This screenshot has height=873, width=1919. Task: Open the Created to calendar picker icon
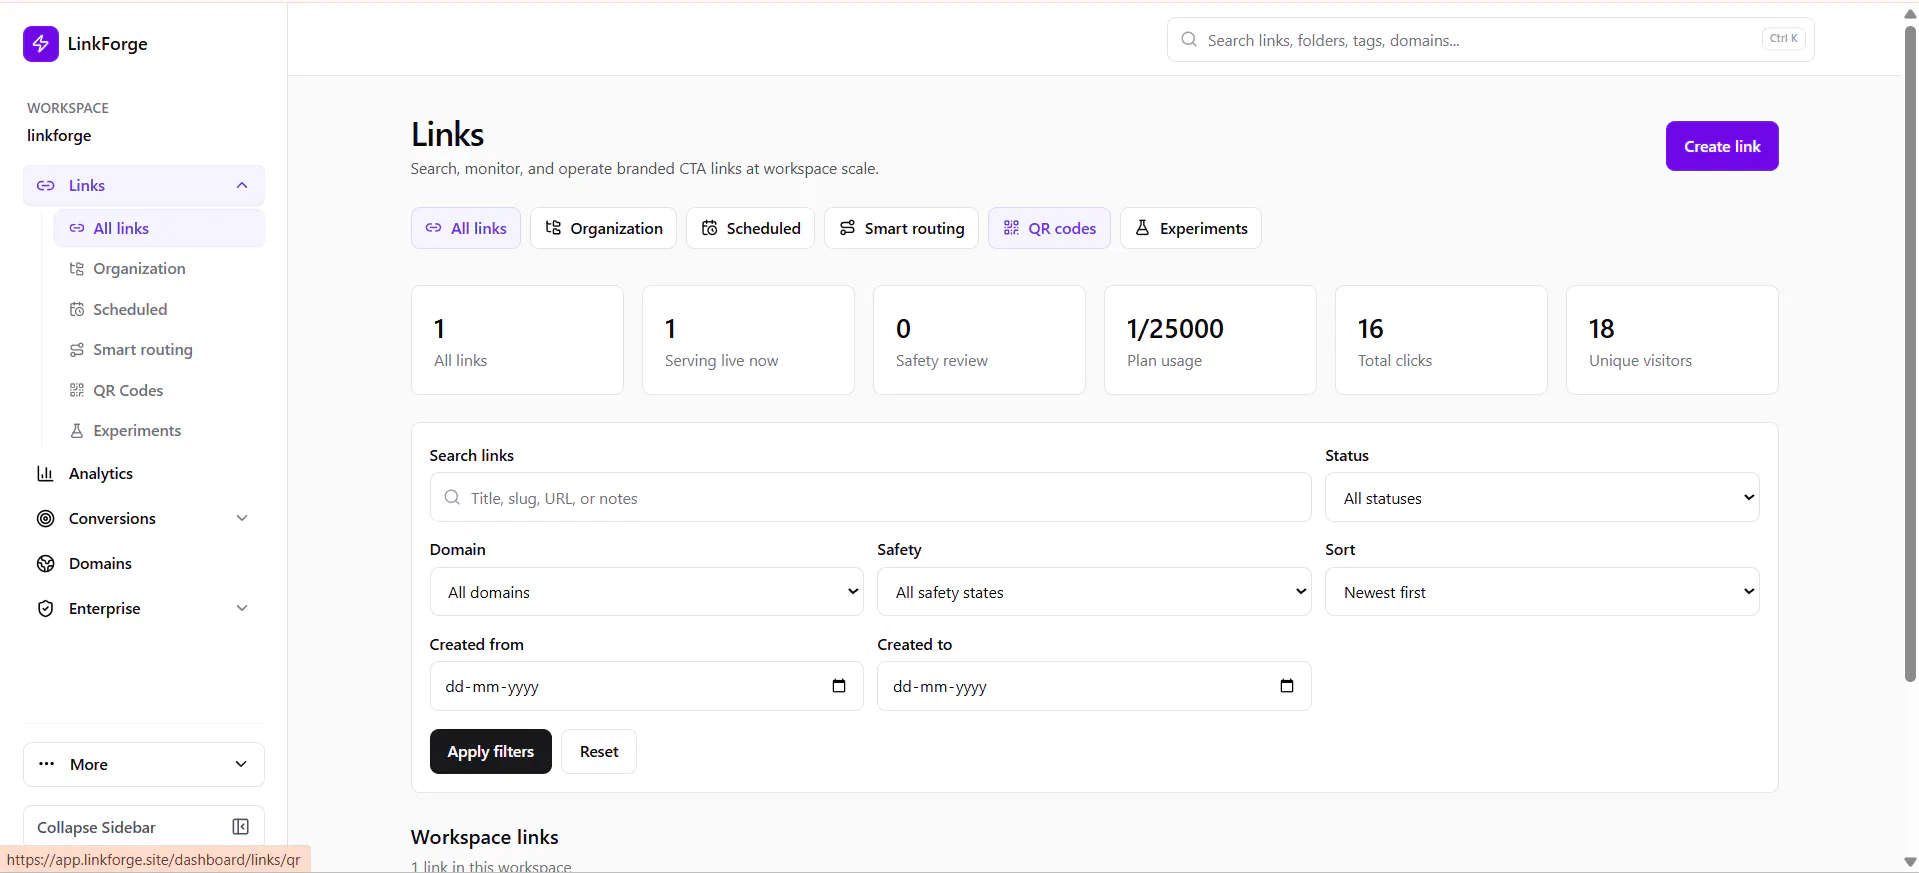tap(1287, 686)
